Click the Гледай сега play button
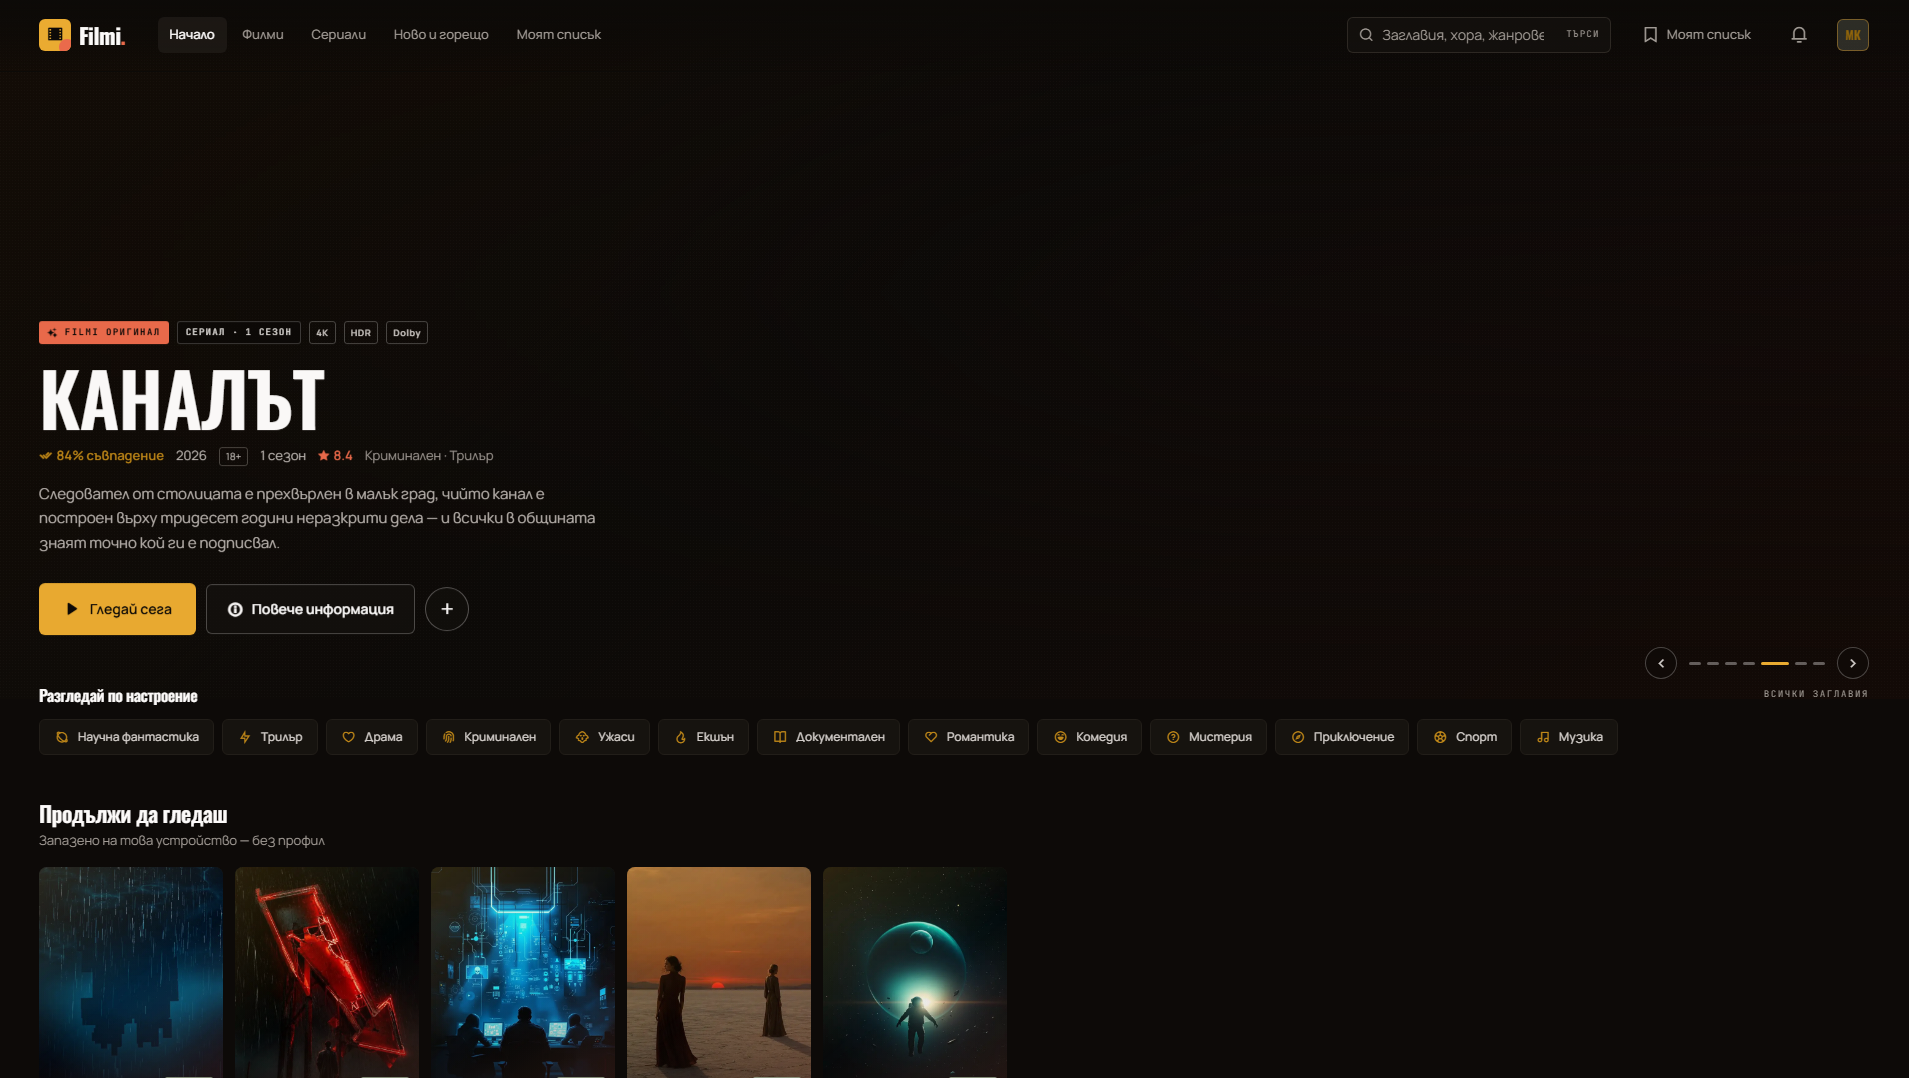The height and width of the screenshot is (1078, 1909). 117,609
